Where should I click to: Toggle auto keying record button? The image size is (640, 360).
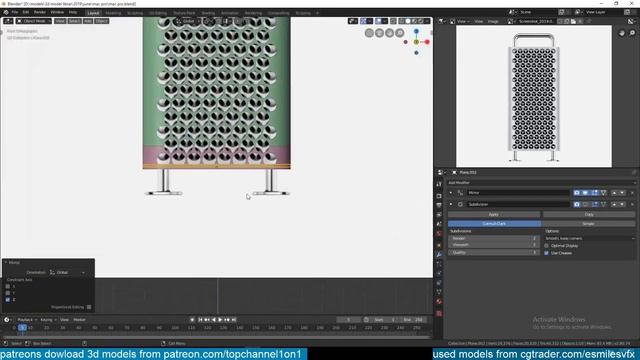192,320
